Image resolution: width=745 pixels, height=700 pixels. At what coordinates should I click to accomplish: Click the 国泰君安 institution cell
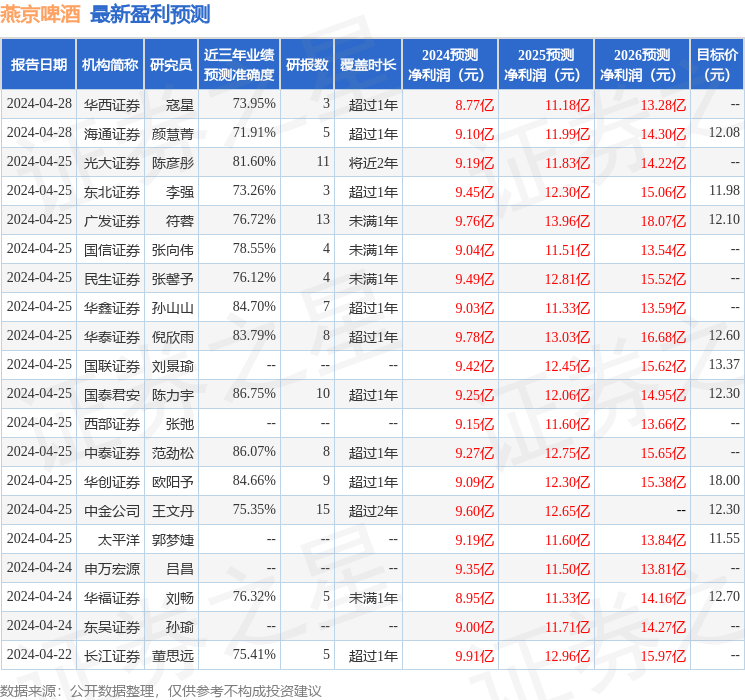[x=112, y=394]
